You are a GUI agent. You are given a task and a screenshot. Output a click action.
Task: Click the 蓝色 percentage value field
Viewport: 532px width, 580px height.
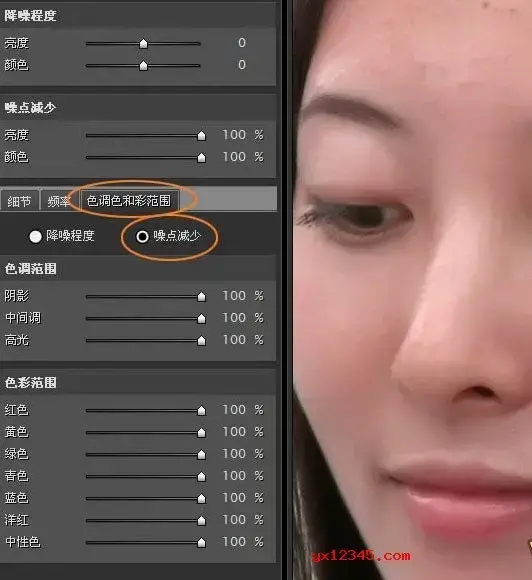pyautogui.click(x=234, y=498)
